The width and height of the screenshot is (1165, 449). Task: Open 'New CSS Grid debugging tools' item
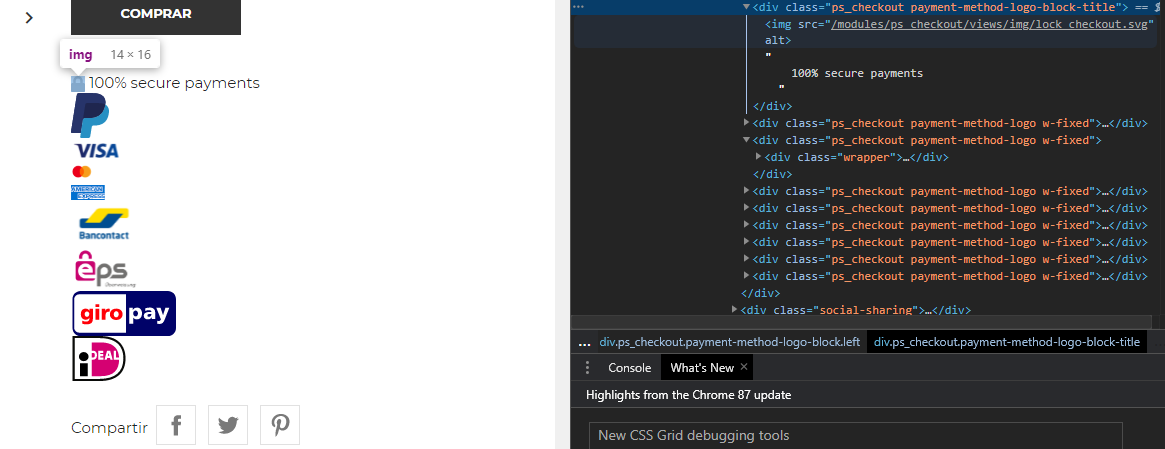pos(855,436)
